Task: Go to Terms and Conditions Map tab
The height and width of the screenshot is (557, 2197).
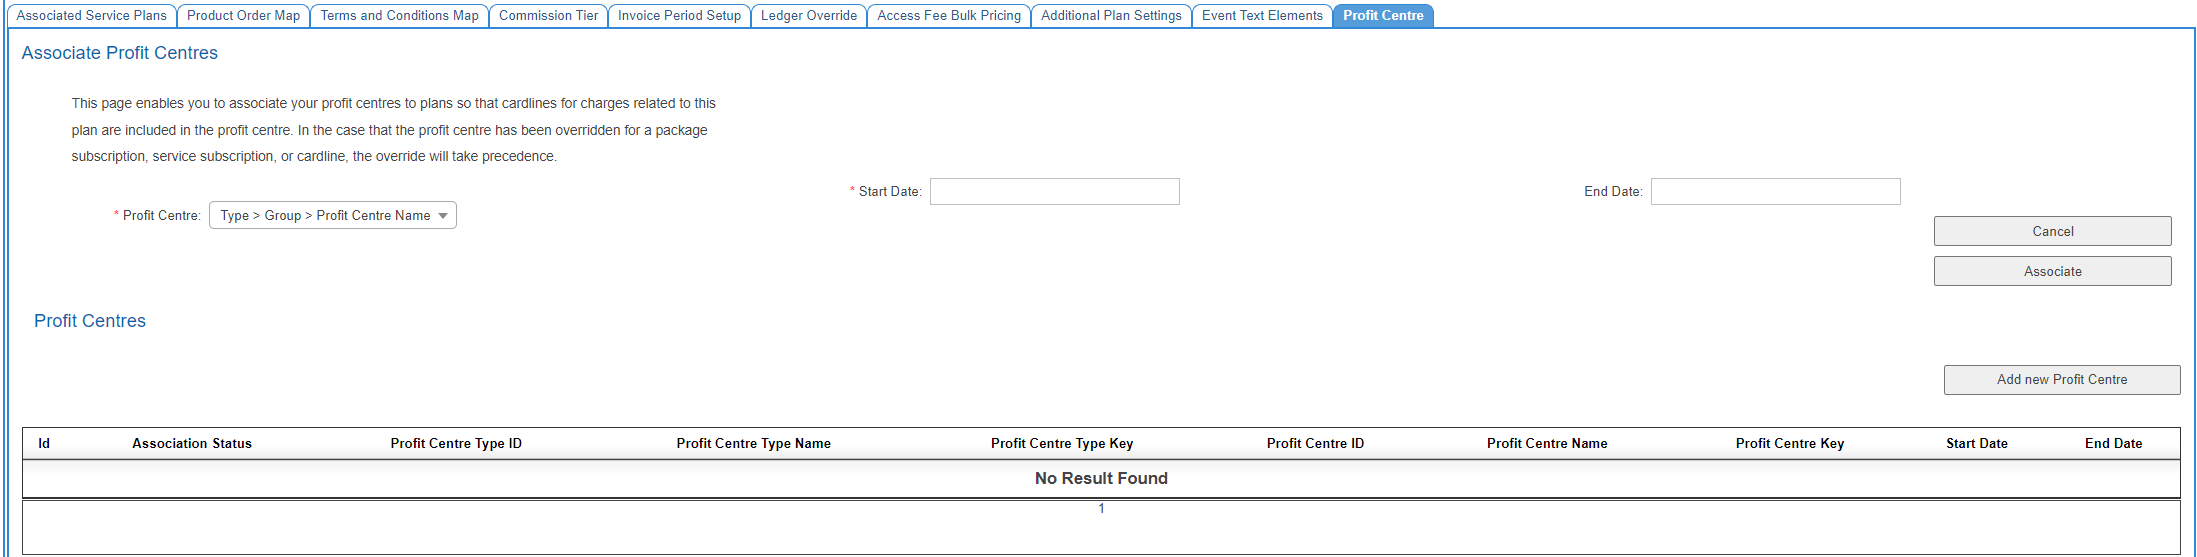Action: [x=399, y=16]
